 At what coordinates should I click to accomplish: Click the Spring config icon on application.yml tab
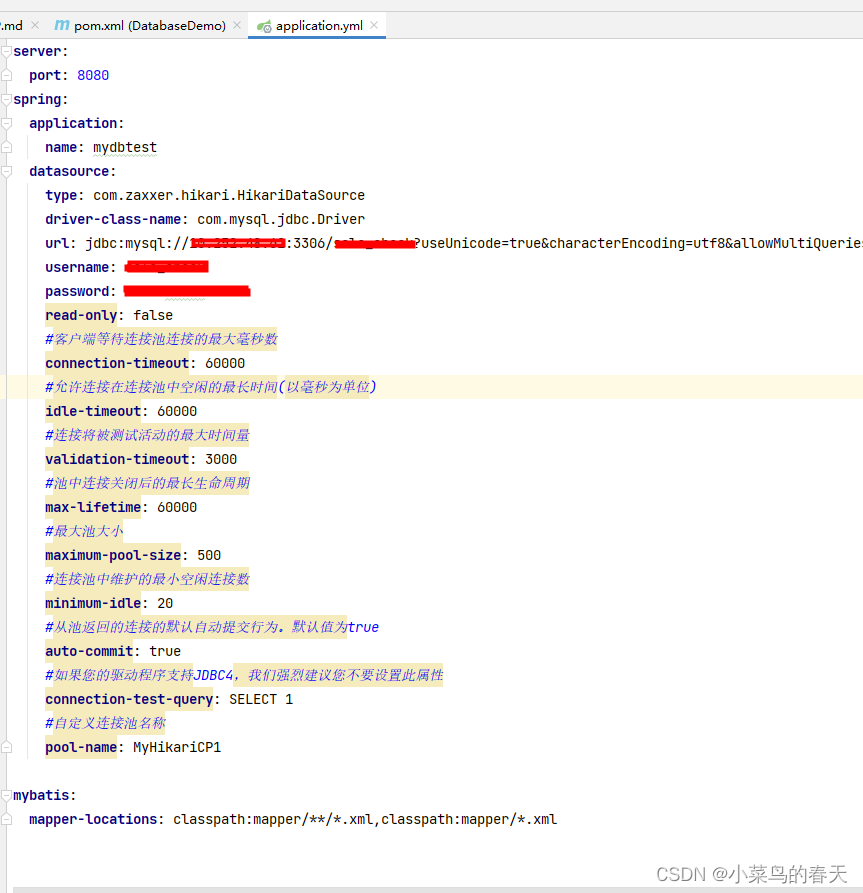pyautogui.click(x=264, y=26)
